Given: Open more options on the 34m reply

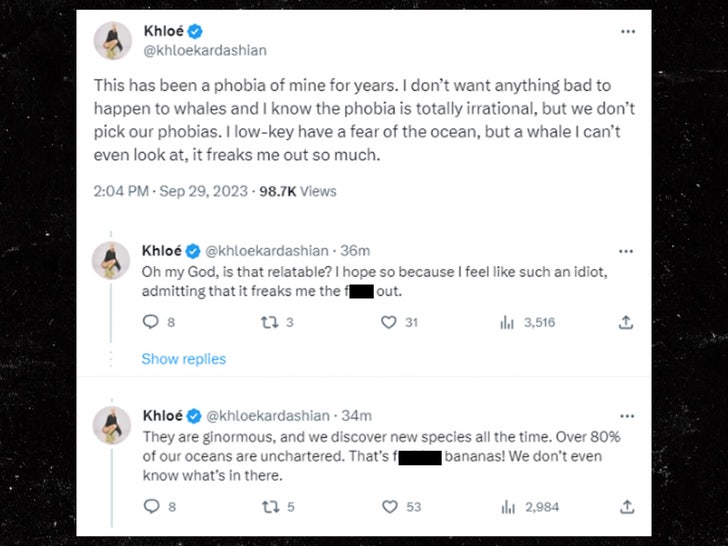Looking at the screenshot, I should point(627,415).
